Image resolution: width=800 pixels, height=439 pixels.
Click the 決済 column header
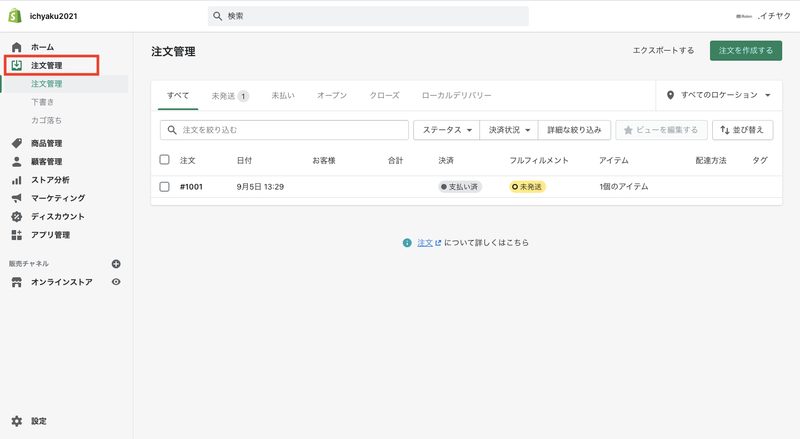(446, 160)
